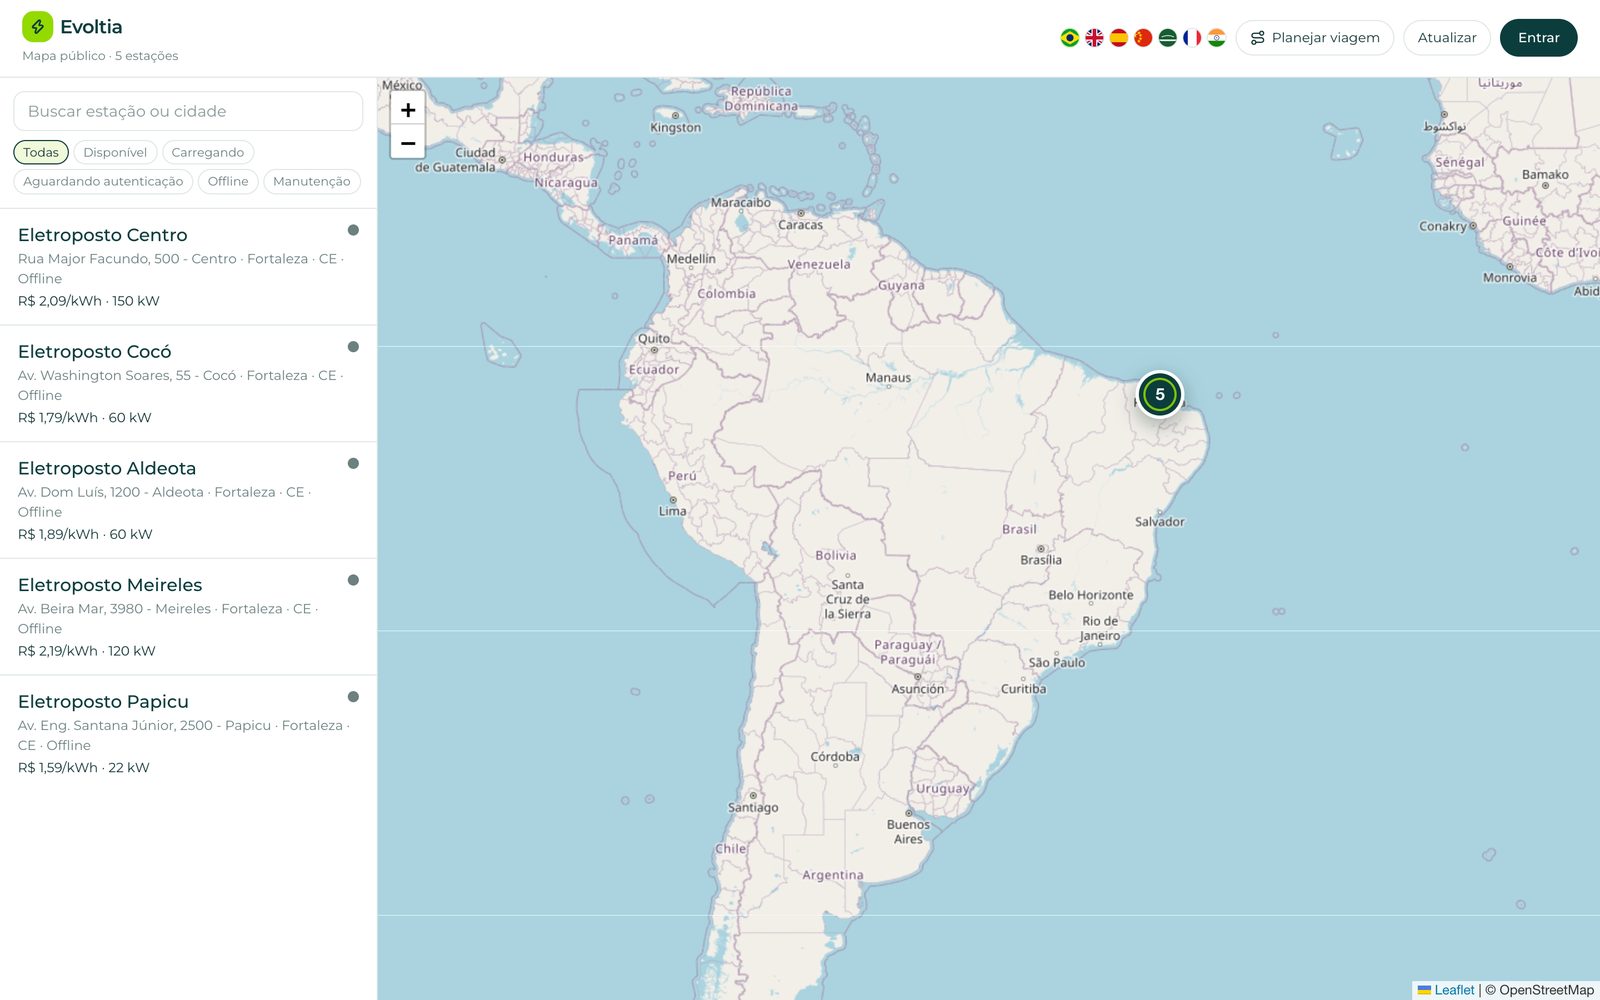
Task: Open Planejar viagem trip planner
Action: (x=1315, y=38)
